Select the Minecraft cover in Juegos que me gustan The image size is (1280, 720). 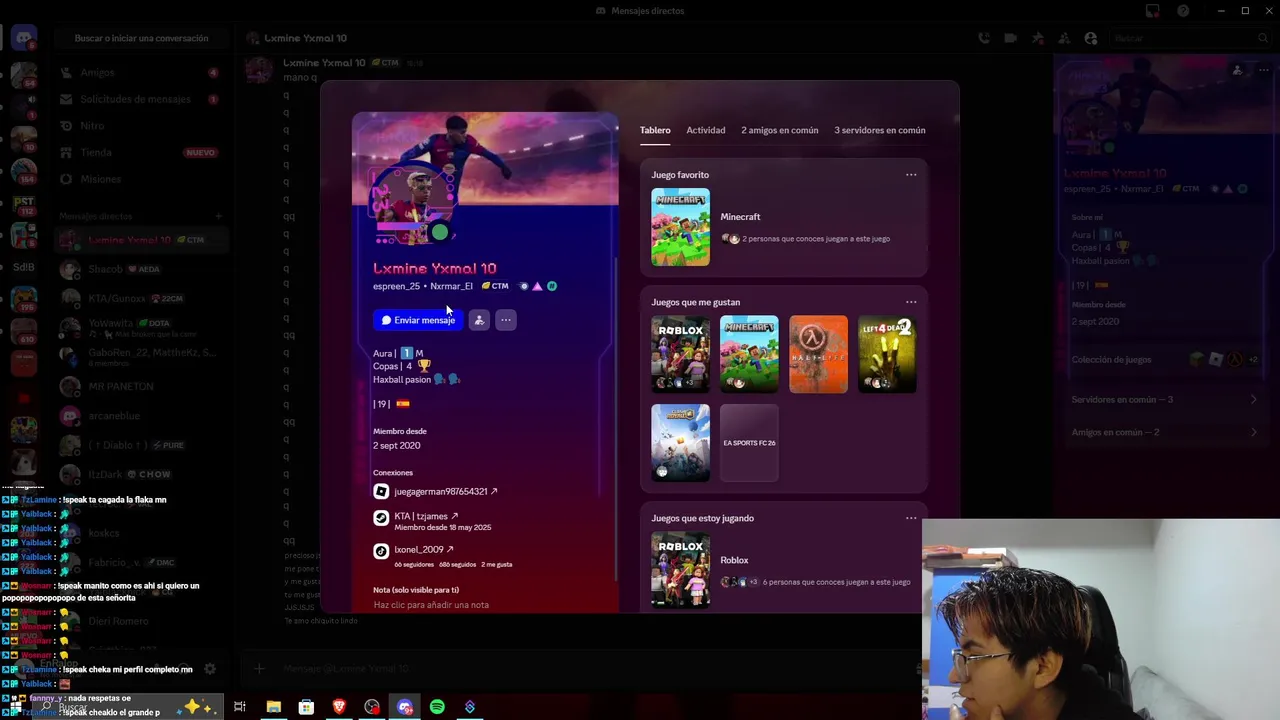pos(749,354)
